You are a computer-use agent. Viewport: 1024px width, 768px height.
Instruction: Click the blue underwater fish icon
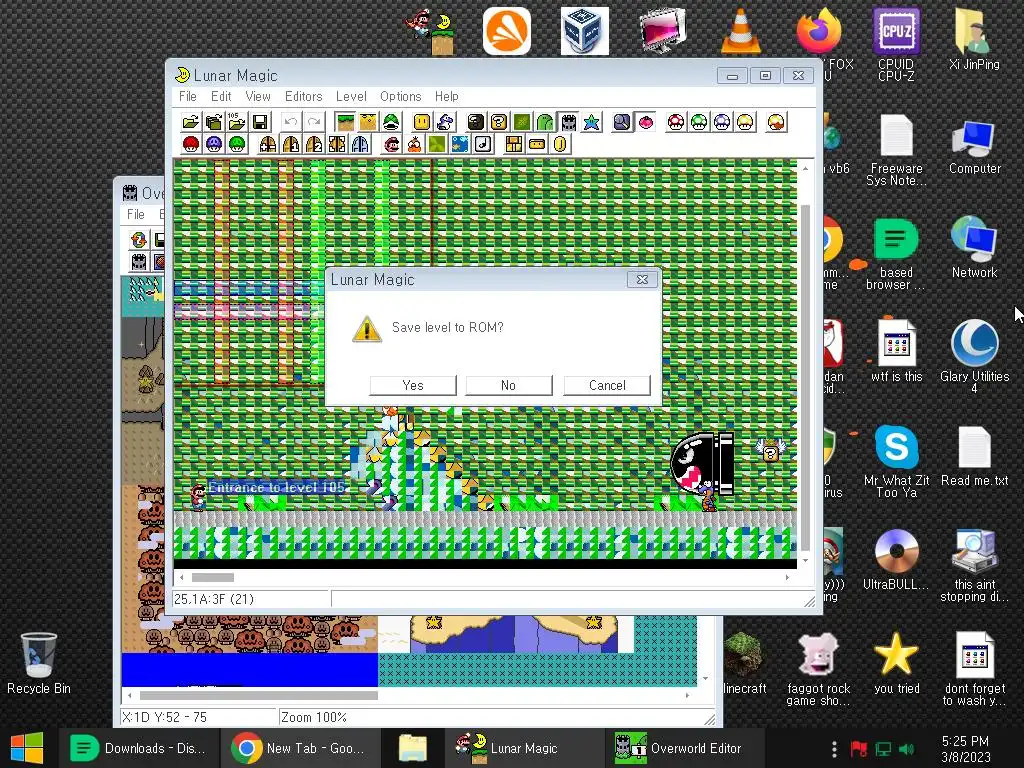[460, 144]
